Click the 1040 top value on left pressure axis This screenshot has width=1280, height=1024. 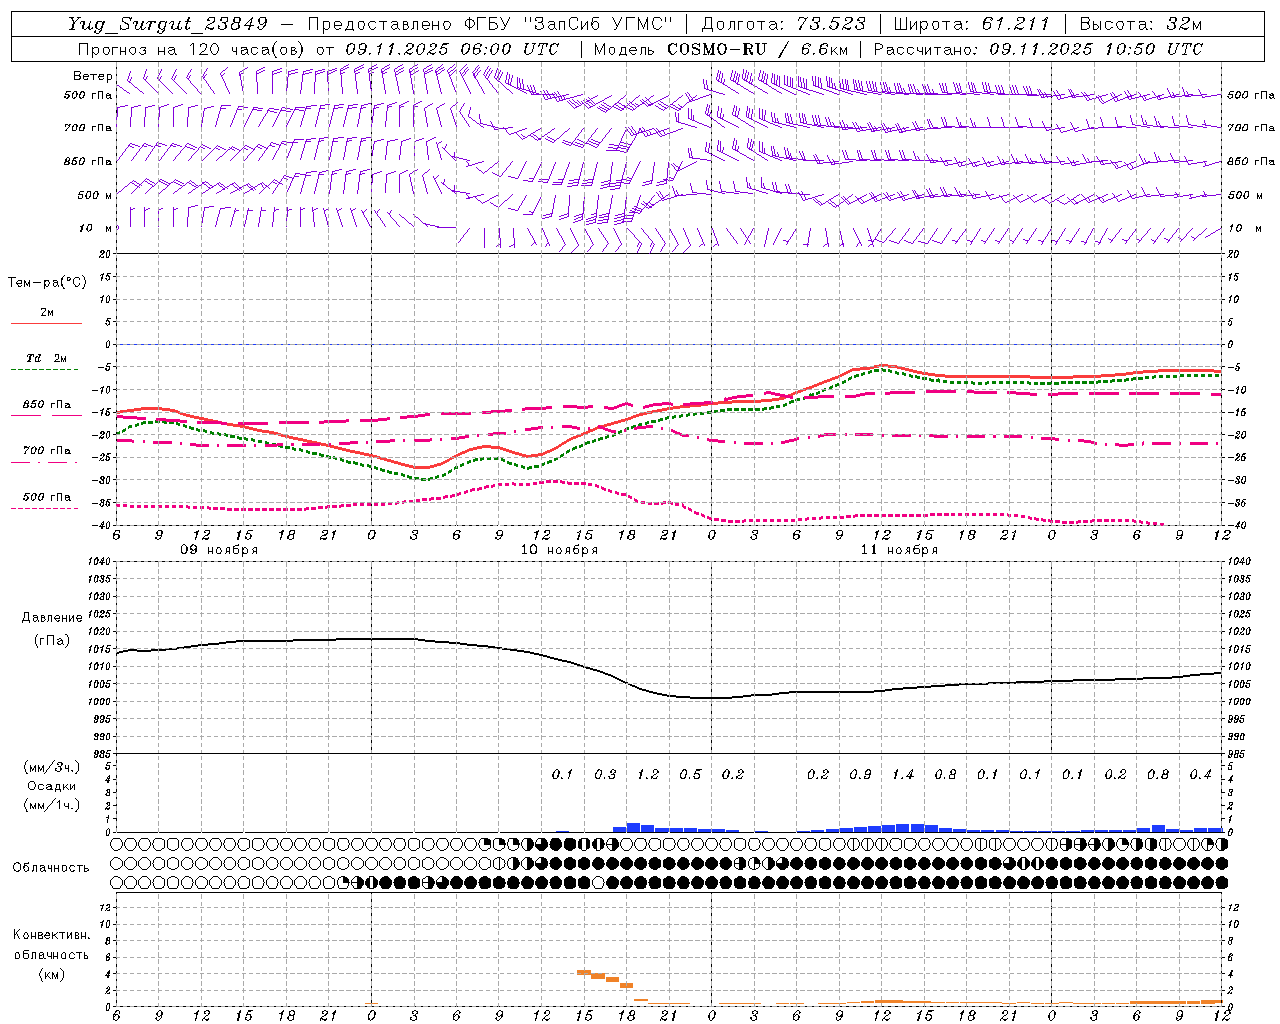pos(97,562)
